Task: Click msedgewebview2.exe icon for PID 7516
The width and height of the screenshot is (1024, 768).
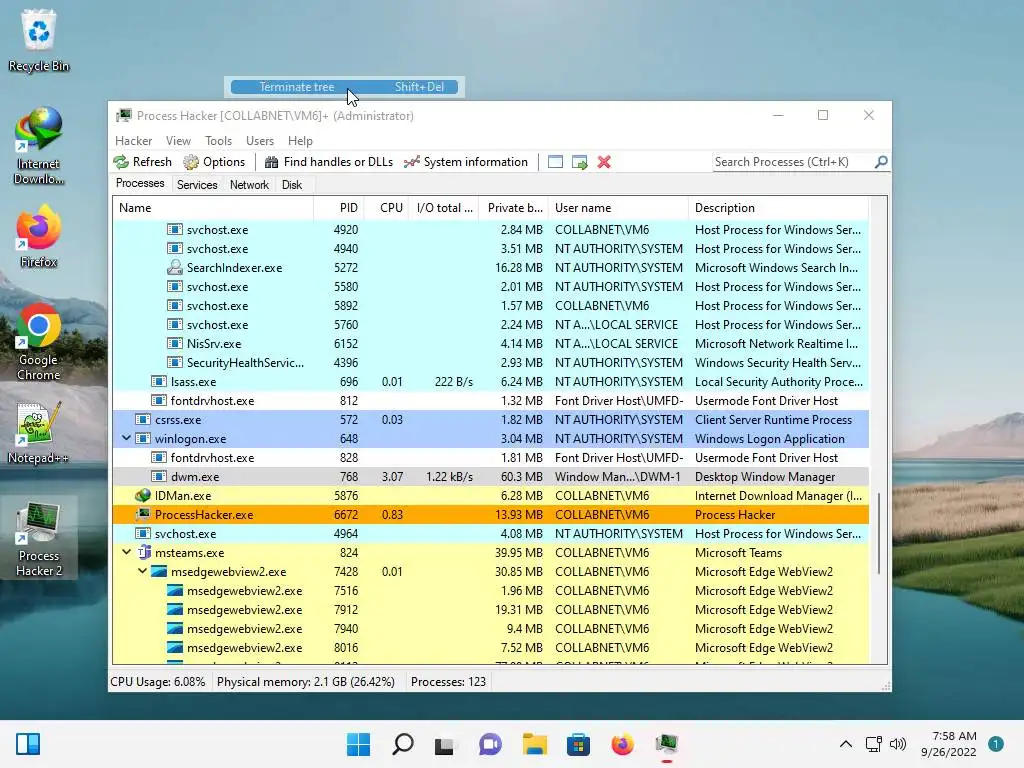Action: pos(174,590)
